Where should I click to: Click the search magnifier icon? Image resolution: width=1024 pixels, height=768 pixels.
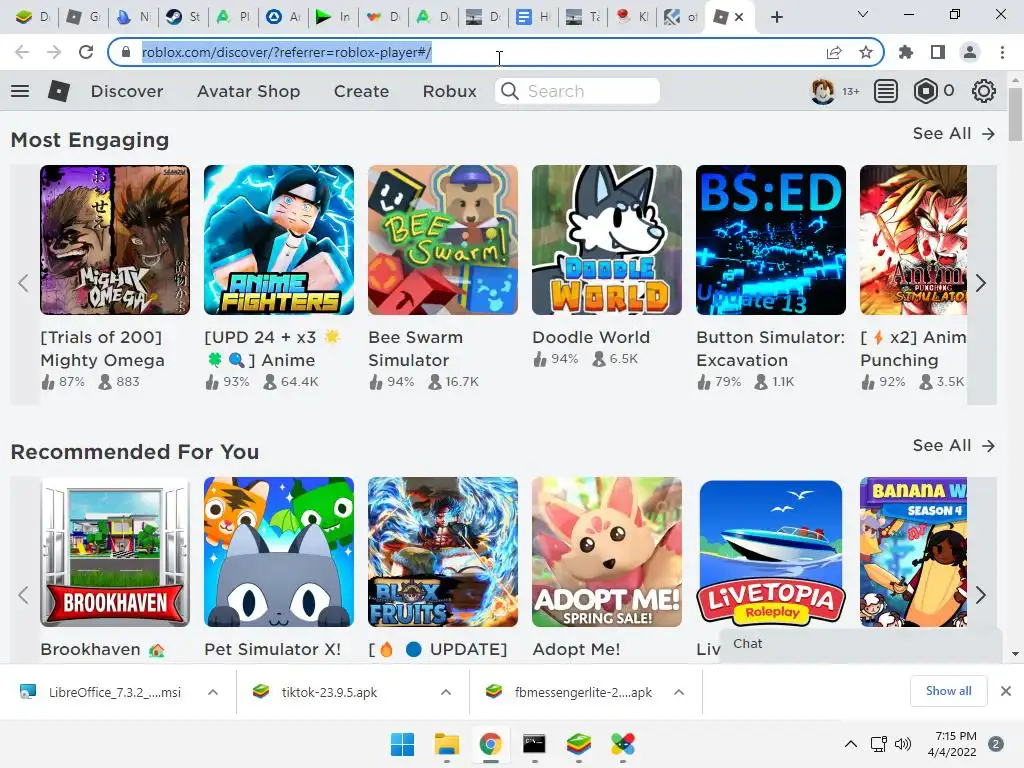pos(509,91)
